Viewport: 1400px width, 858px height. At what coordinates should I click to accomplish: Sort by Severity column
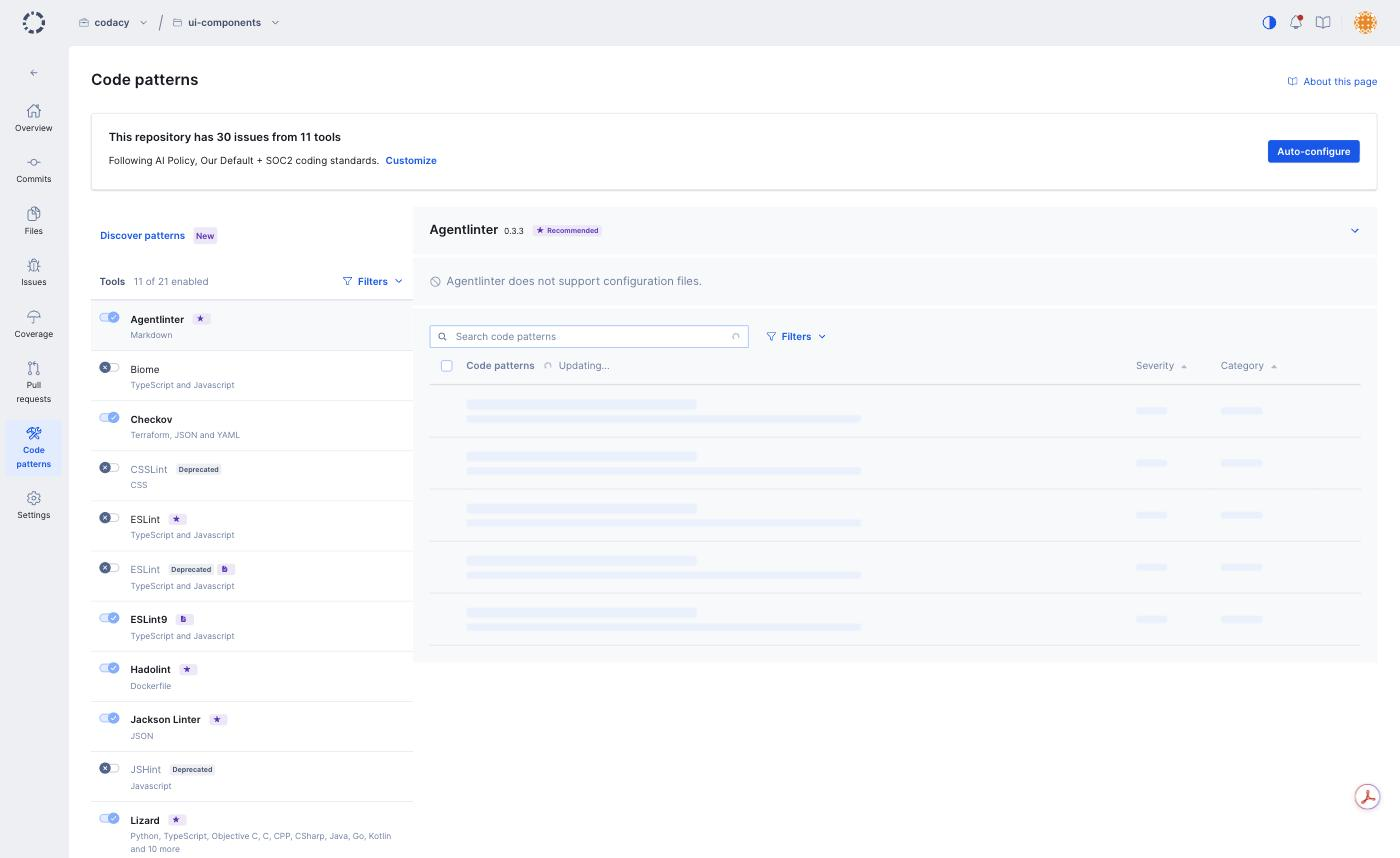[x=1161, y=366]
